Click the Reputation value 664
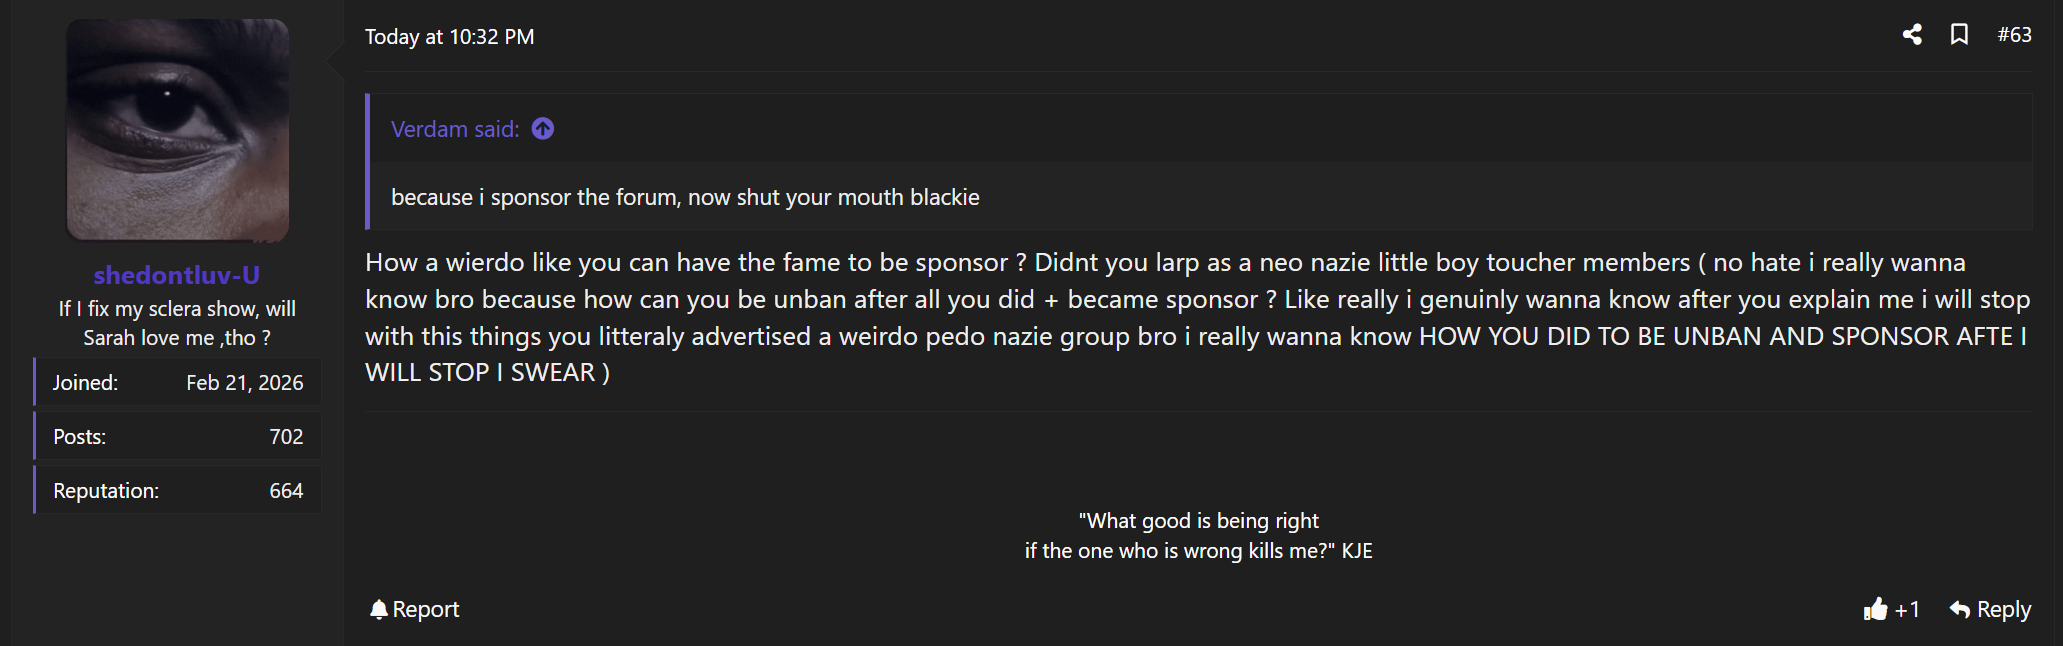This screenshot has height=646, width=2063. 286,491
